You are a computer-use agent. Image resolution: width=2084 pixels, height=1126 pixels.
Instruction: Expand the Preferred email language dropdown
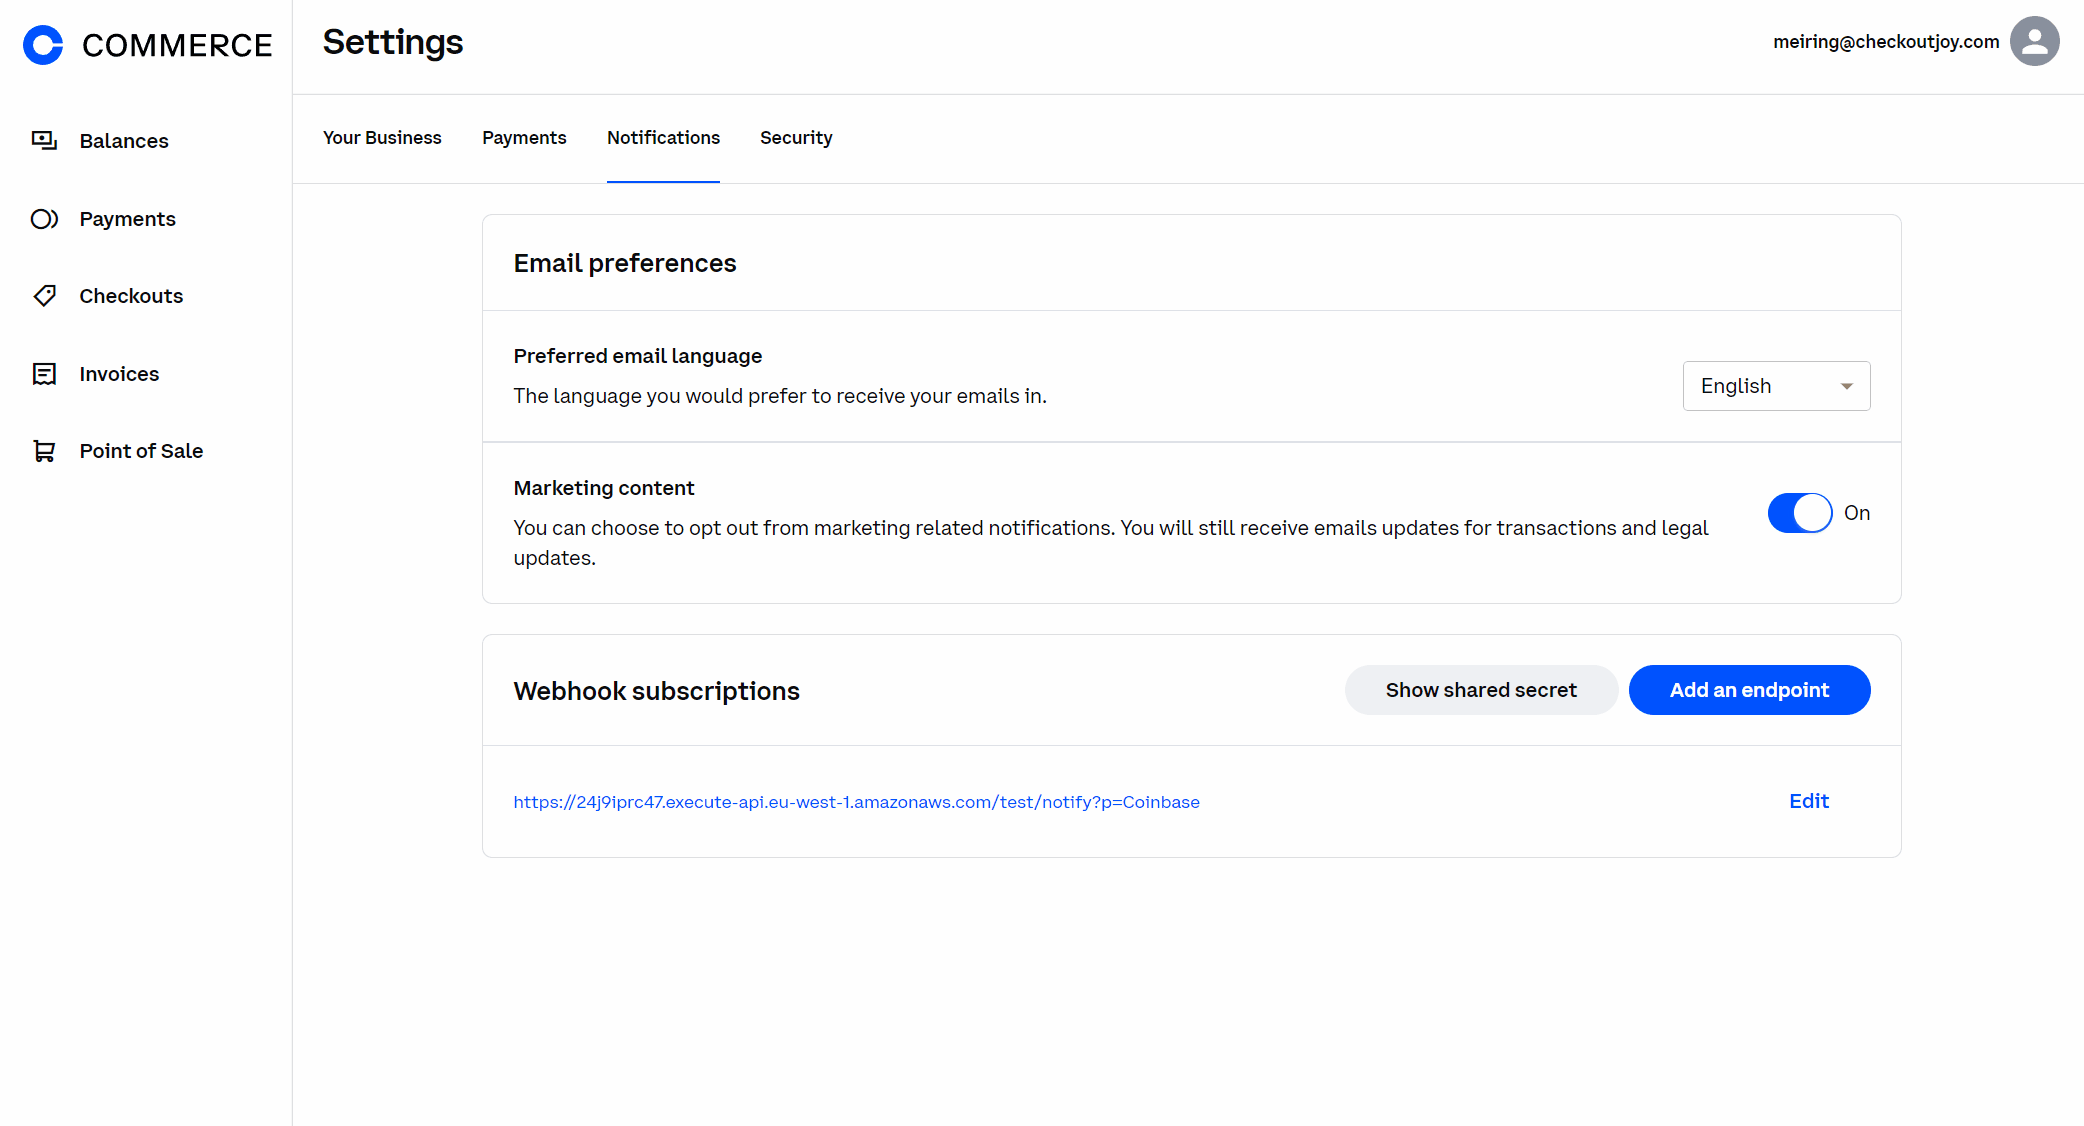click(x=1775, y=386)
